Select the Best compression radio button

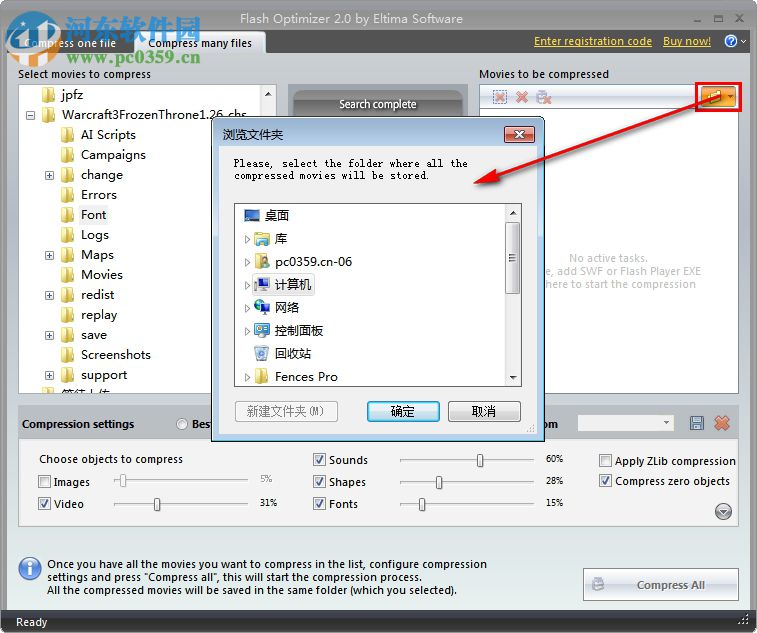[182, 424]
